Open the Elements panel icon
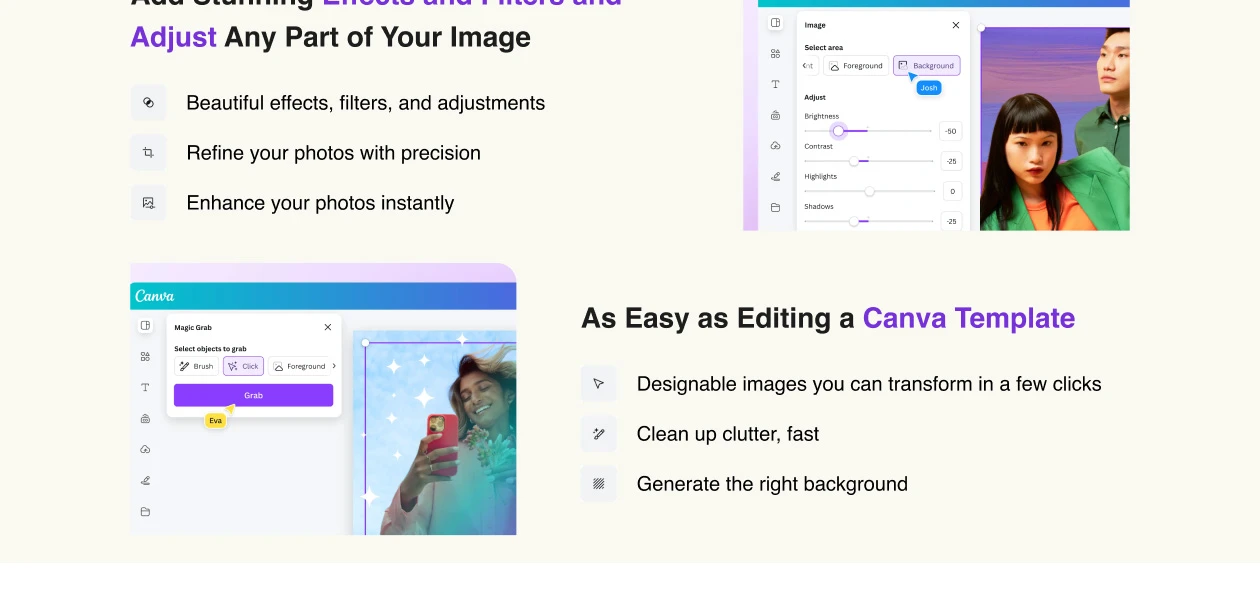Viewport: 1260px width, 600px height. [x=145, y=356]
